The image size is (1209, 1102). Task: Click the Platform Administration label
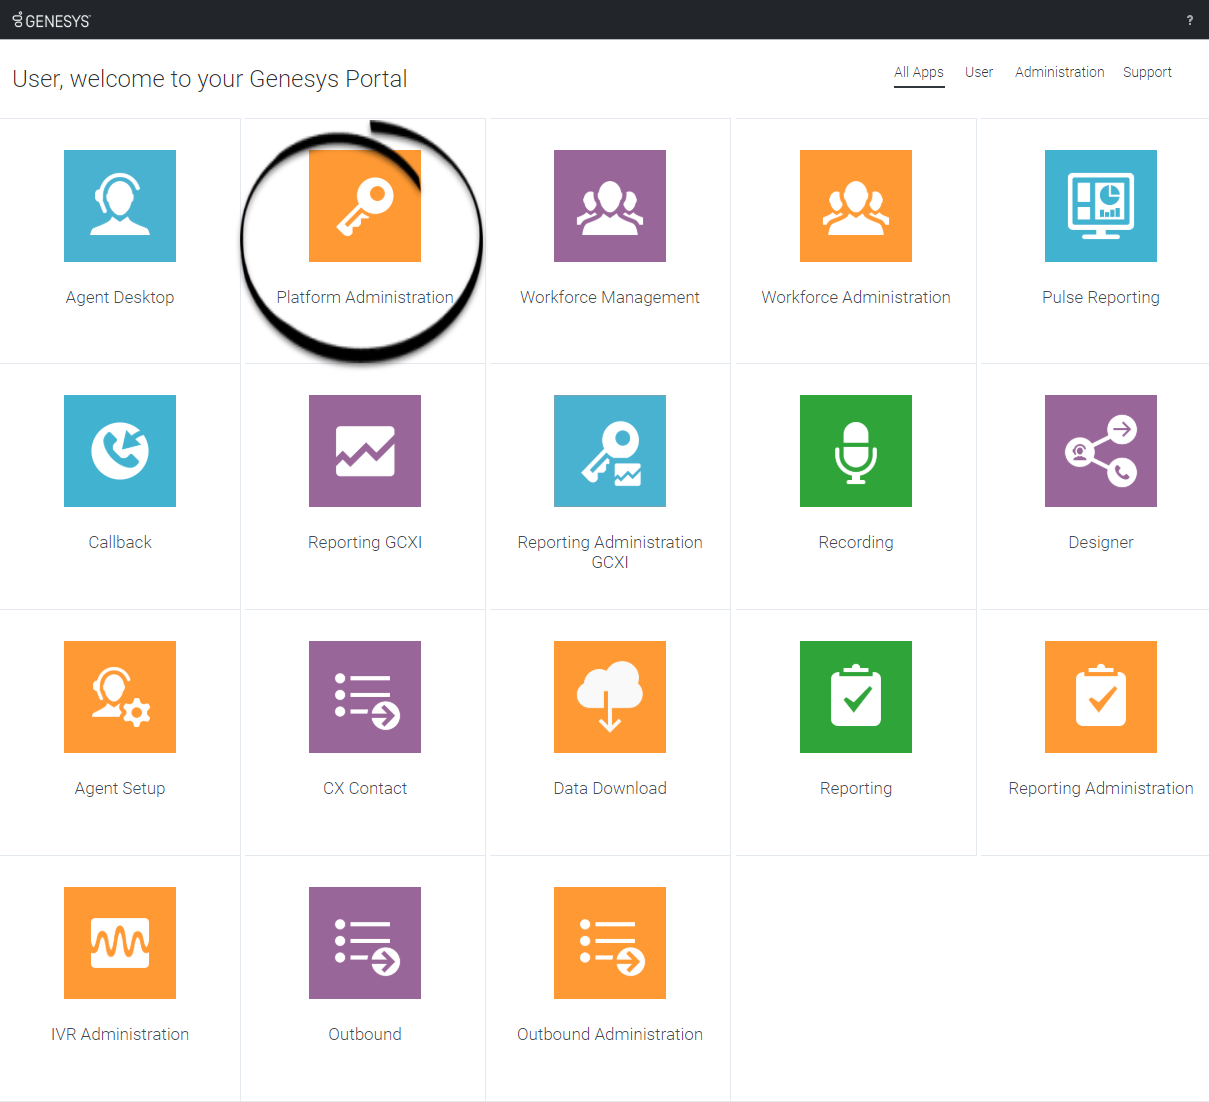click(365, 297)
